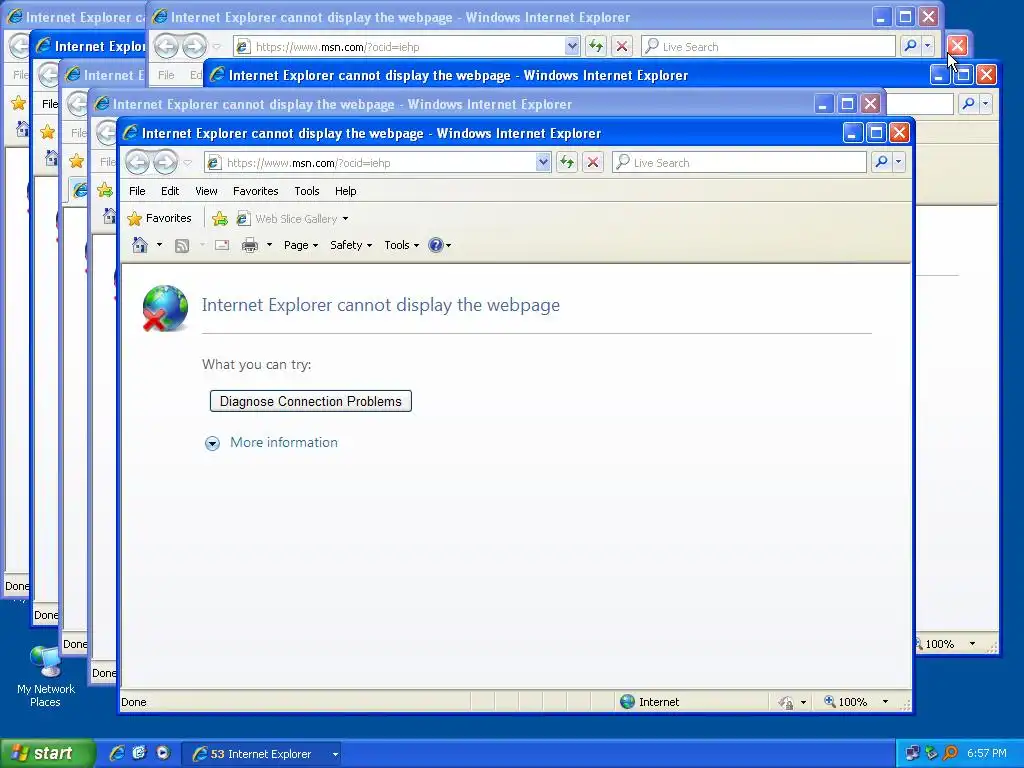Open File menu in front window
Viewport: 1024px width, 768px height.
[x=137, y=191]
